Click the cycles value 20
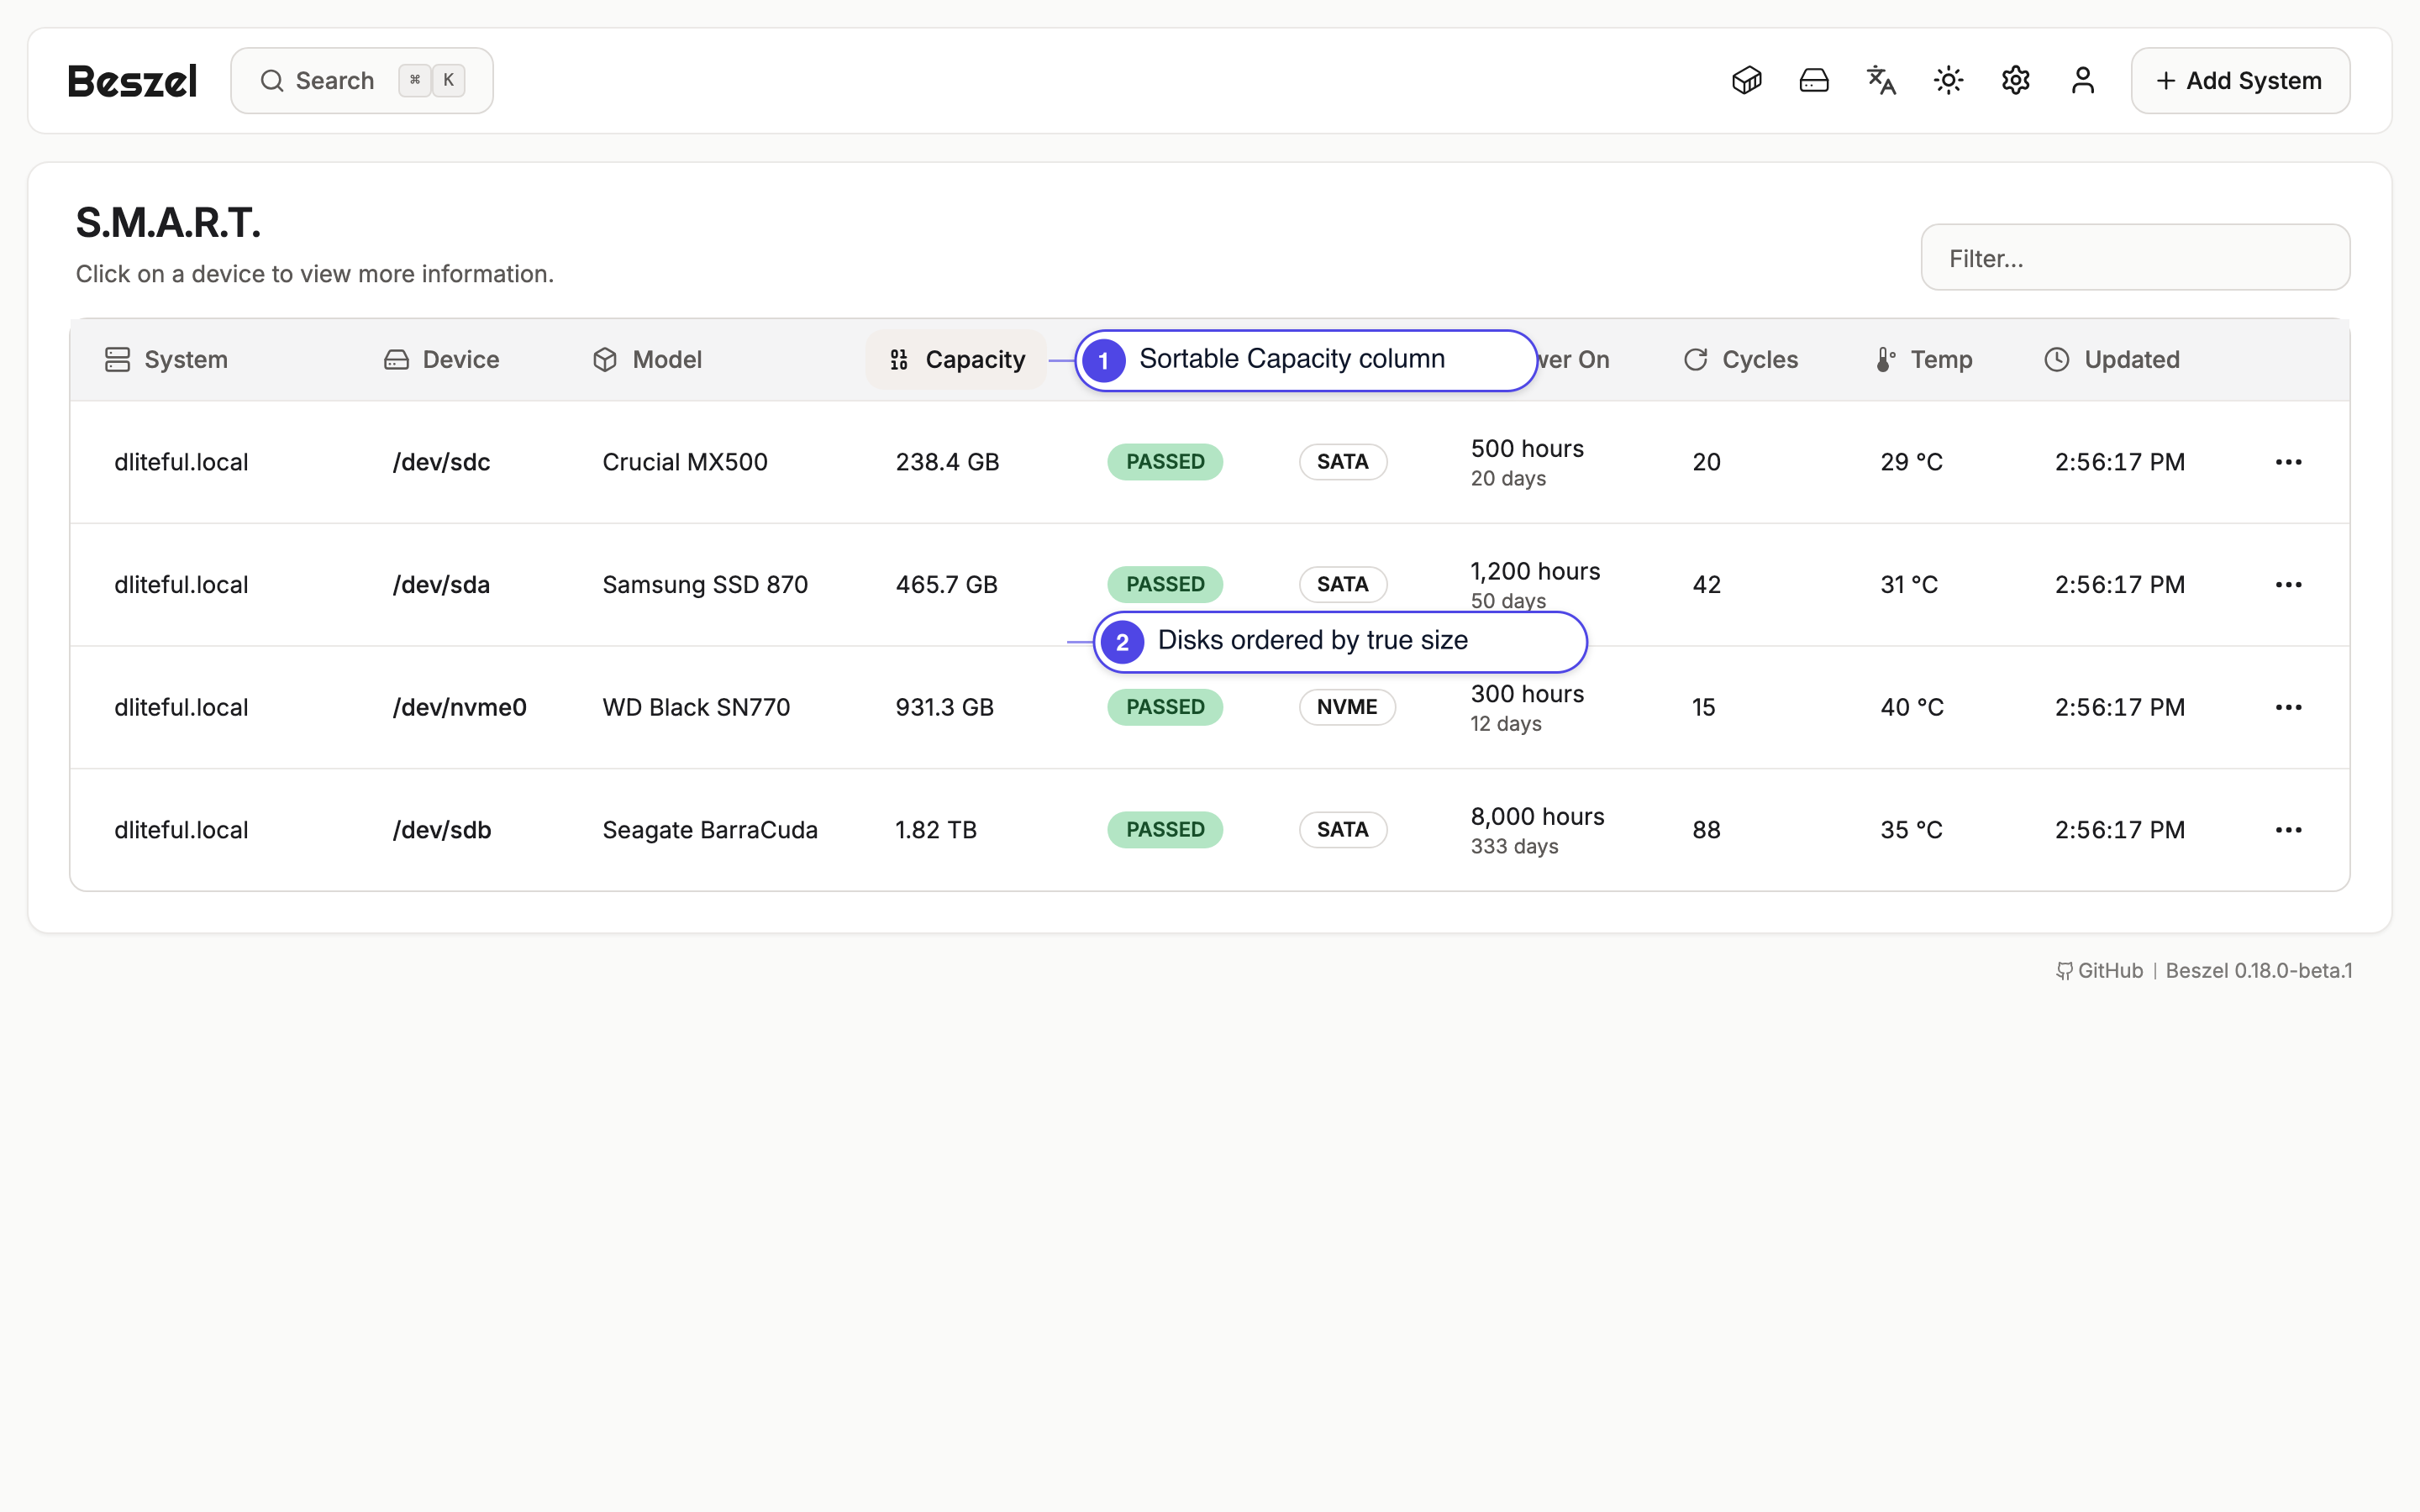The width and height of the screenshot is (2420, 1512). (x=1706, y=462)
